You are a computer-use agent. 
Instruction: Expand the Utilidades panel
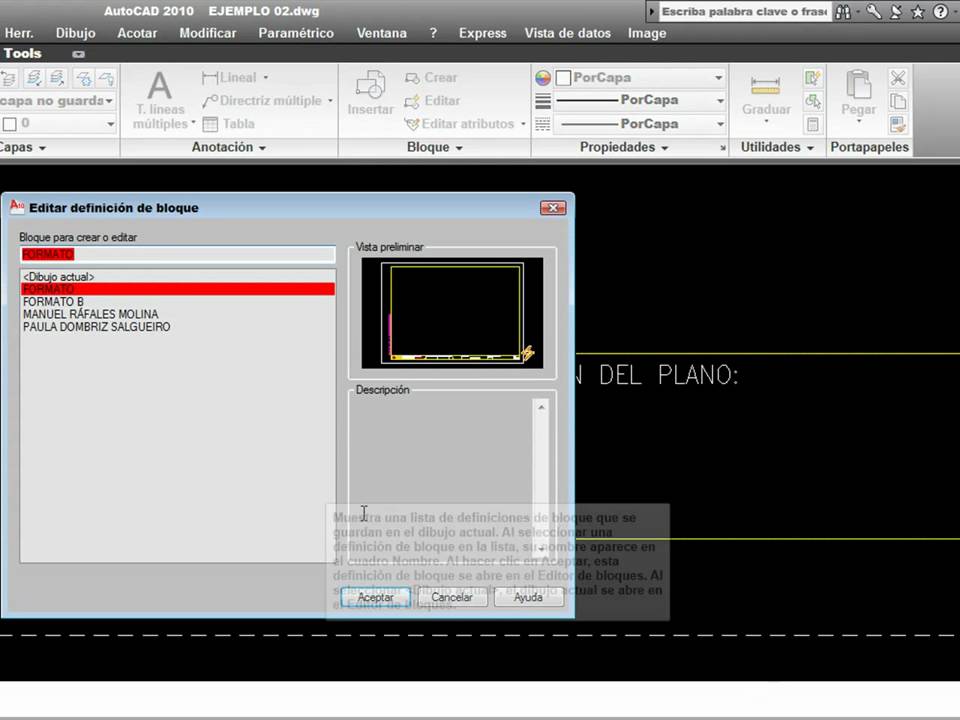pos(777,148)
